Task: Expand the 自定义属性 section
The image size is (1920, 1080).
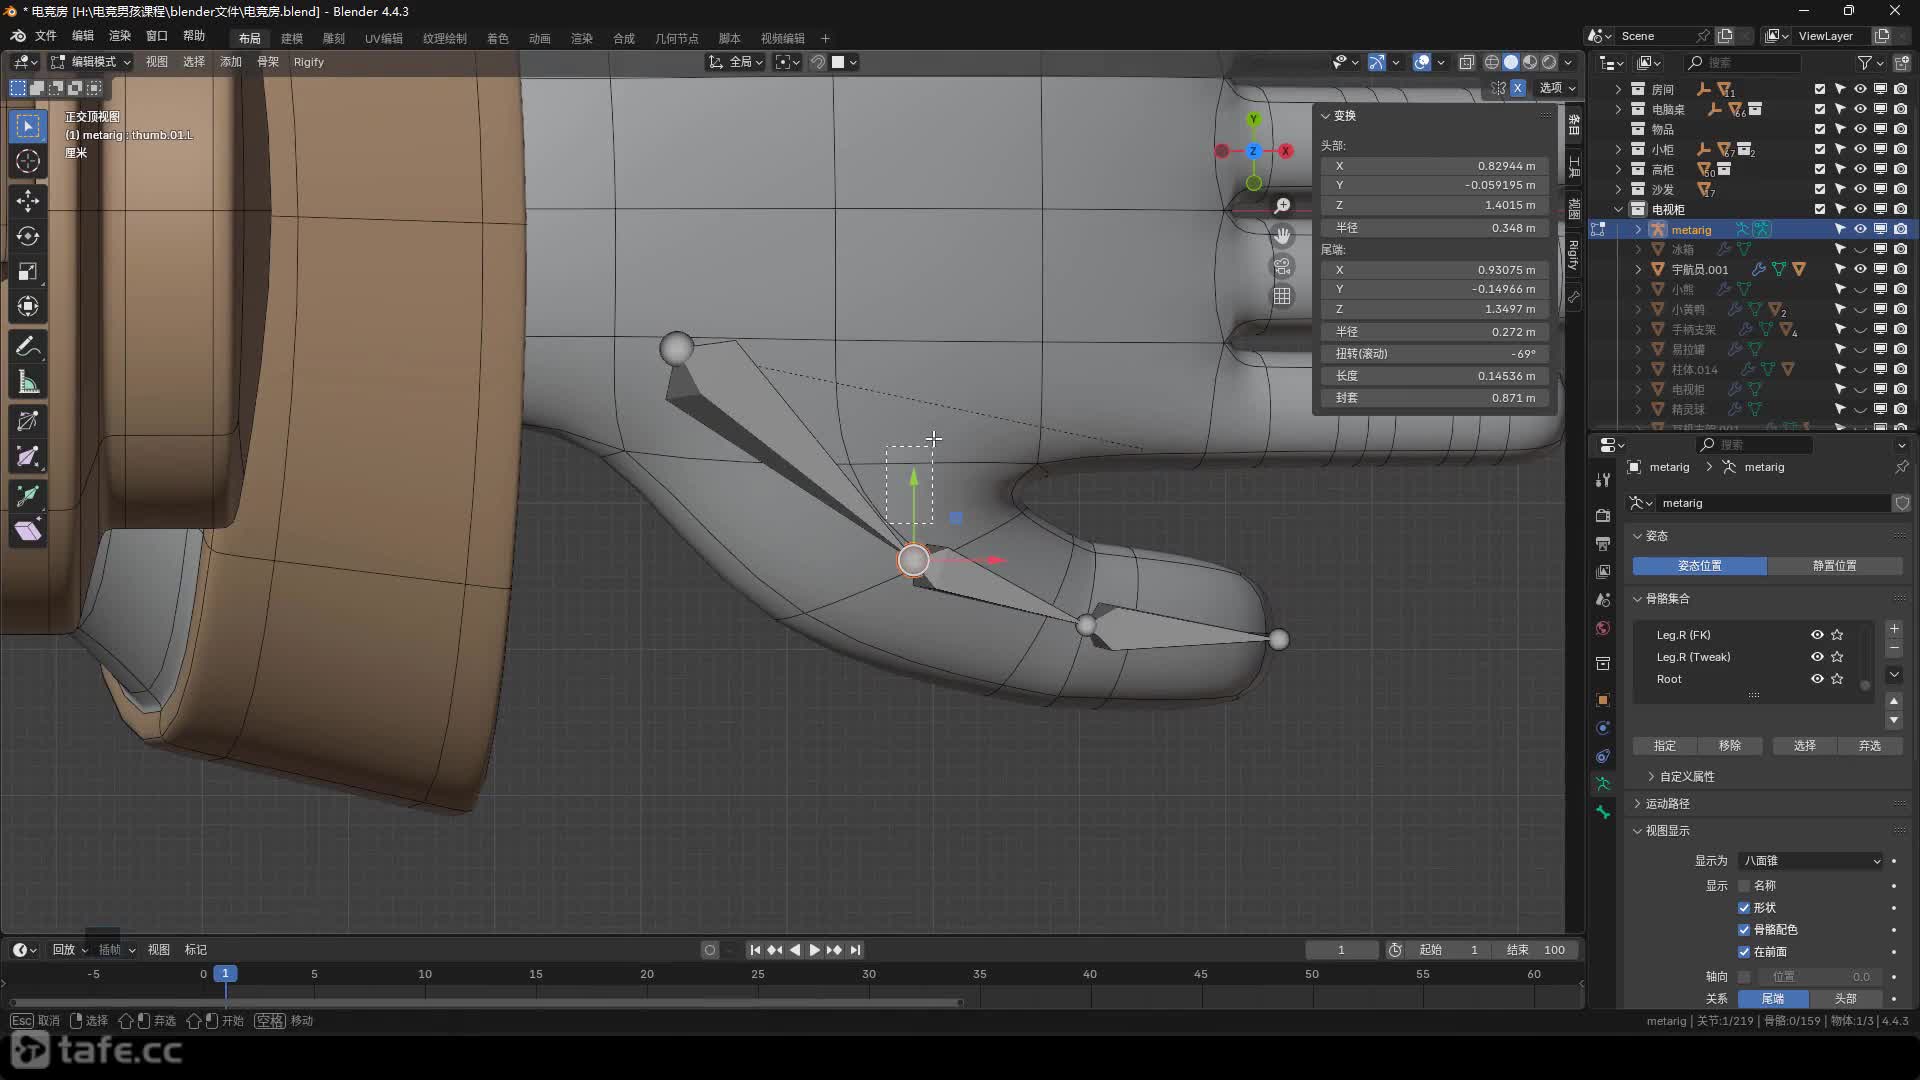Action: point(1685,777)
